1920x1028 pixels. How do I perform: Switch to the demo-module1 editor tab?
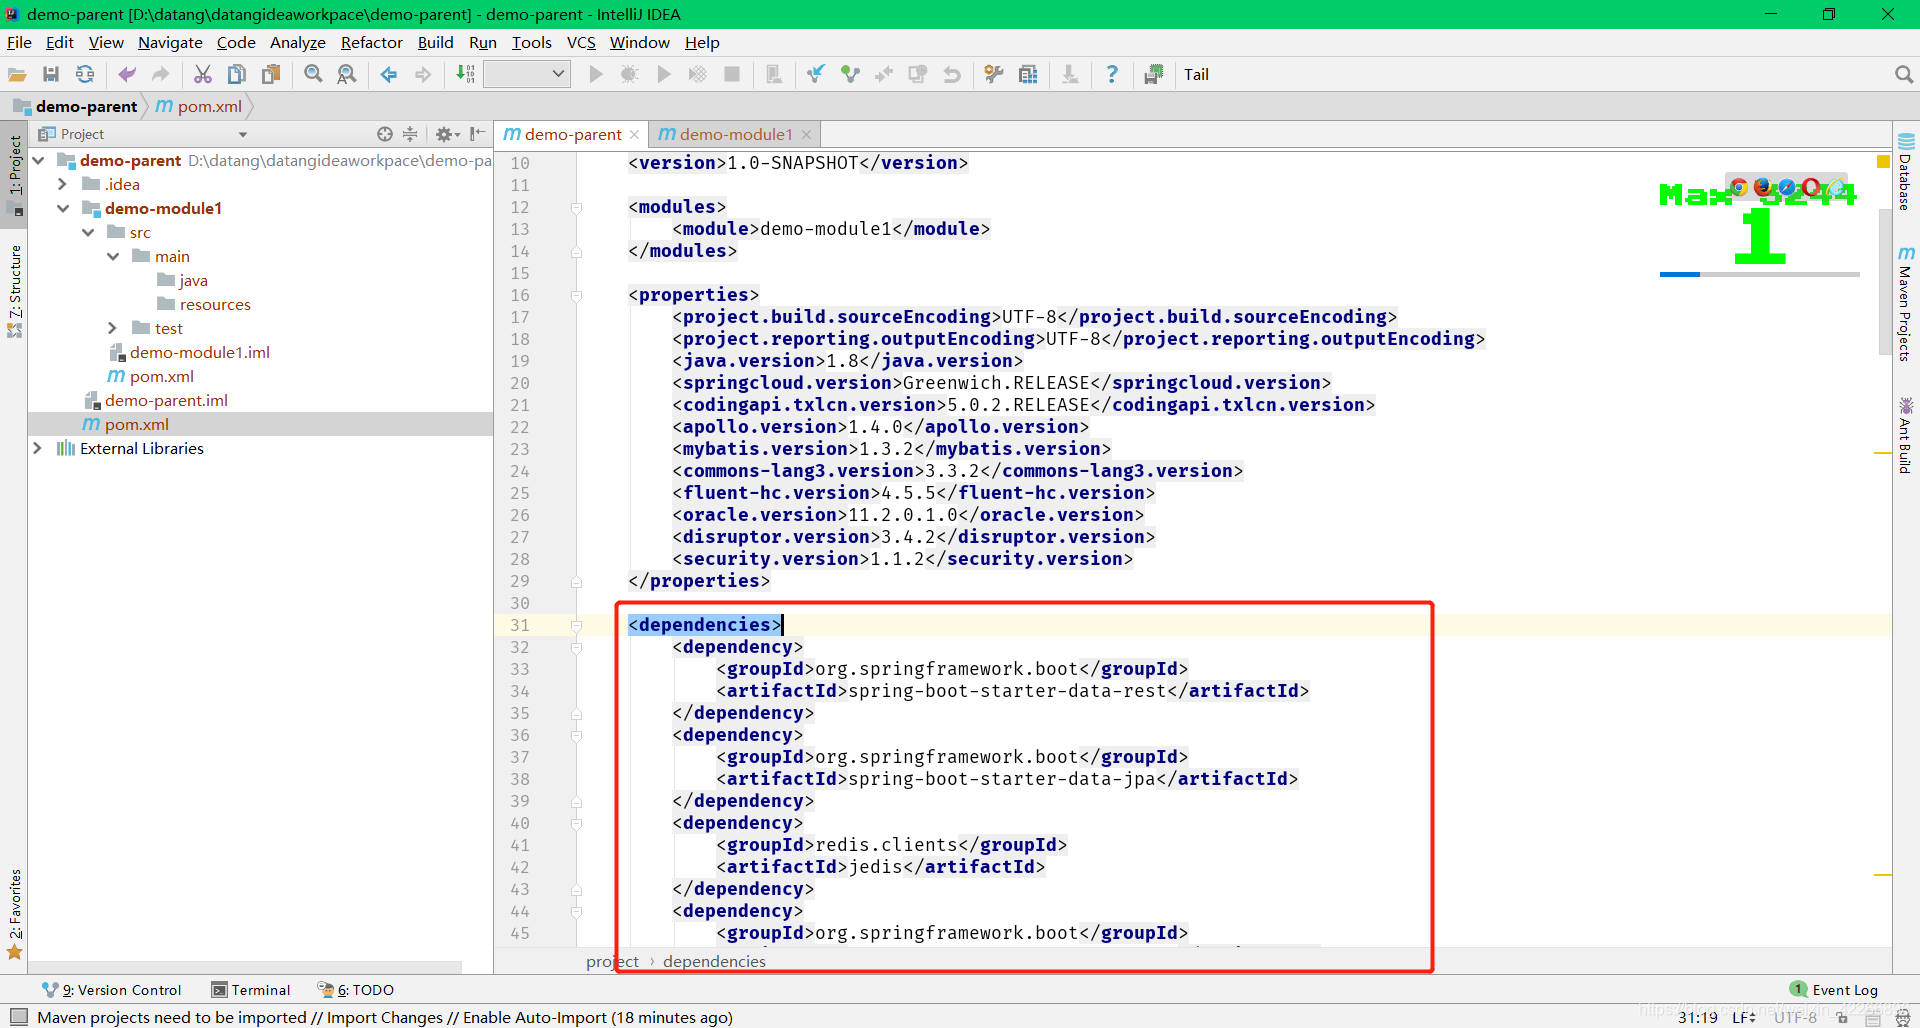(736, 134)
